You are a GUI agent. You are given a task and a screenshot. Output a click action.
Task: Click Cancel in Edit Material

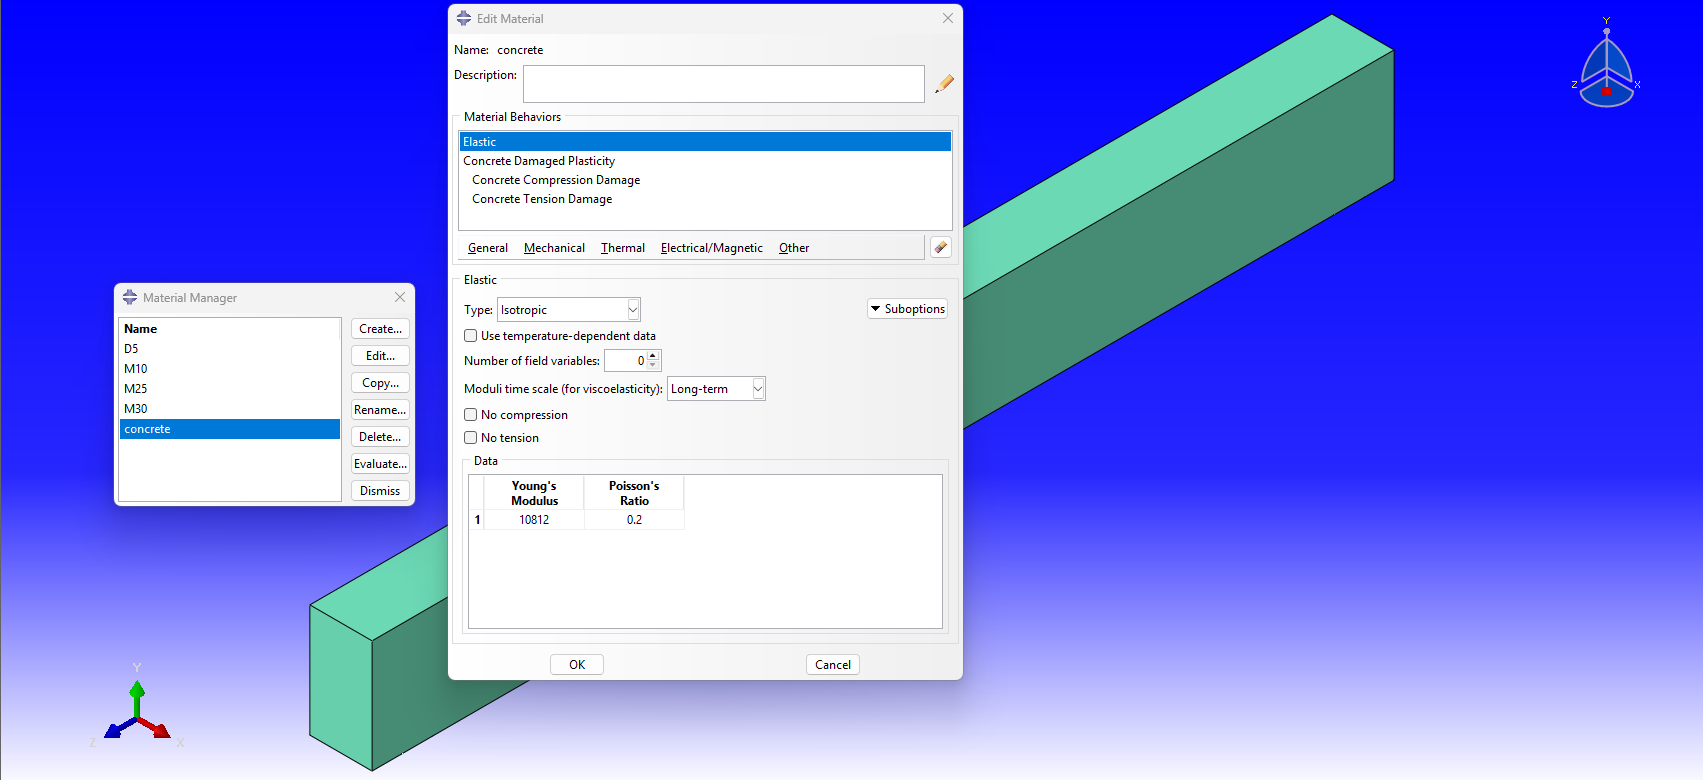(833, 665)
